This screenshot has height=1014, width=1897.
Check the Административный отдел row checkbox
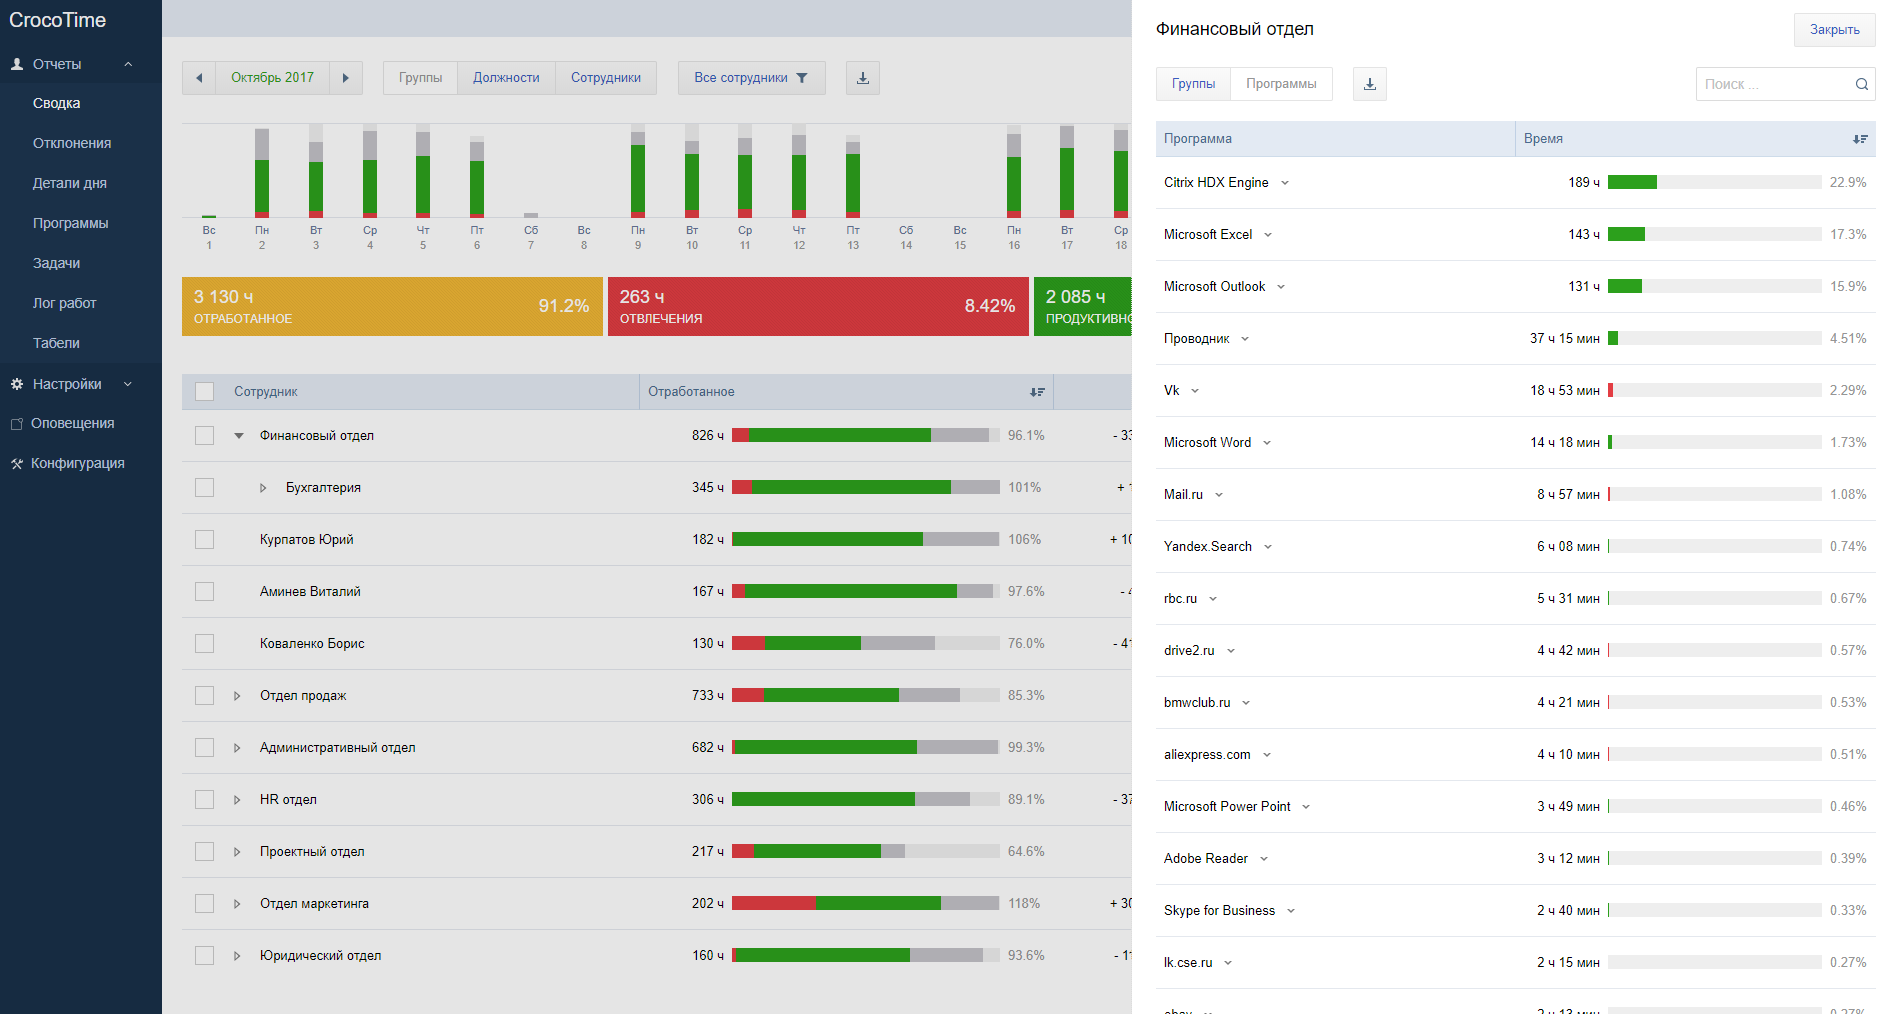205,748
